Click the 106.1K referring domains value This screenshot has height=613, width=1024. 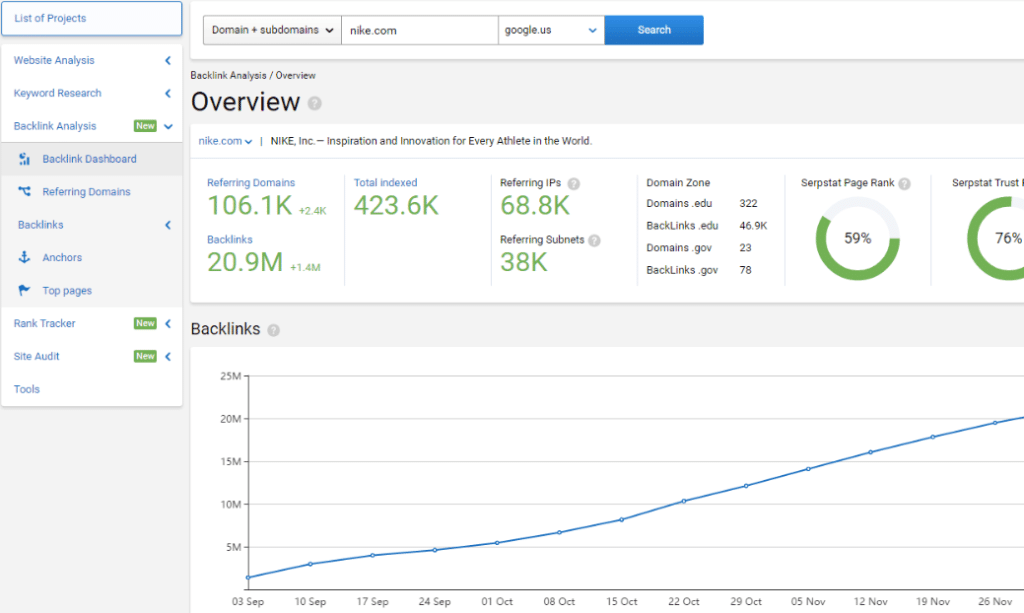tap(249, 206)
